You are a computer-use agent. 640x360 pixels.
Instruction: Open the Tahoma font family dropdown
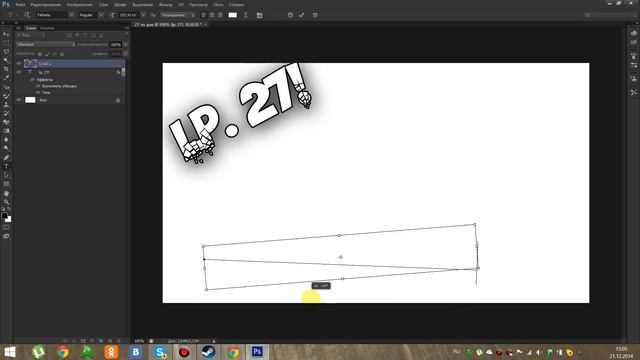[x=71, y=15]
